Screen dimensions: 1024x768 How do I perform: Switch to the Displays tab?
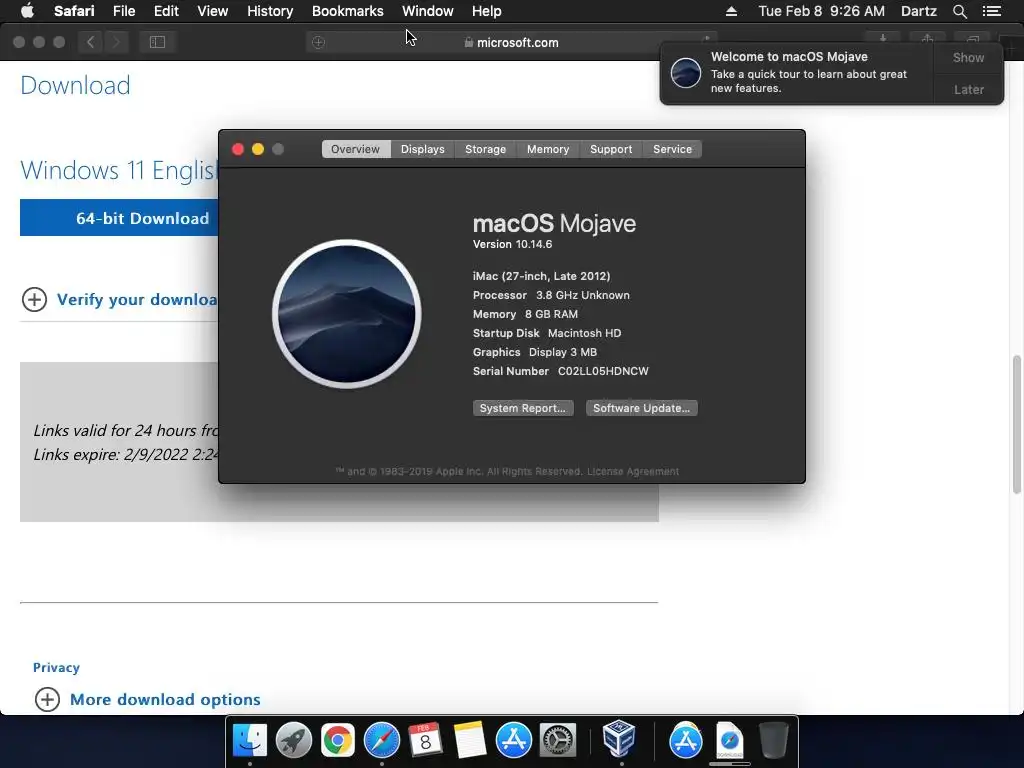423,149
